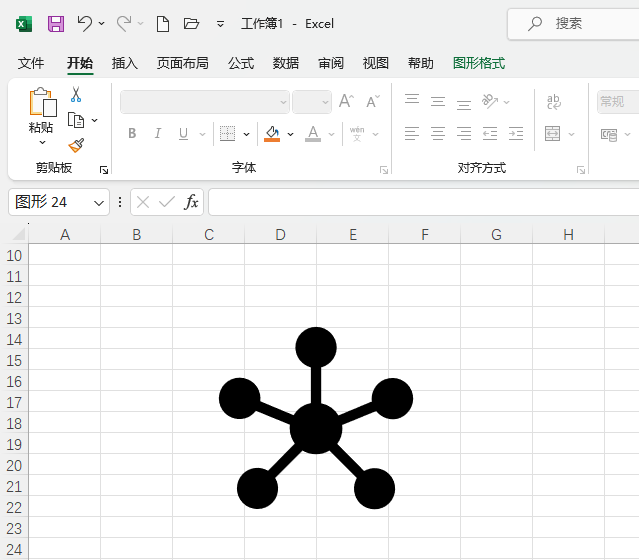This screenshot has width=639, height=560.
Task: Click the 粘贴 paste button
Action: [42, 110]
